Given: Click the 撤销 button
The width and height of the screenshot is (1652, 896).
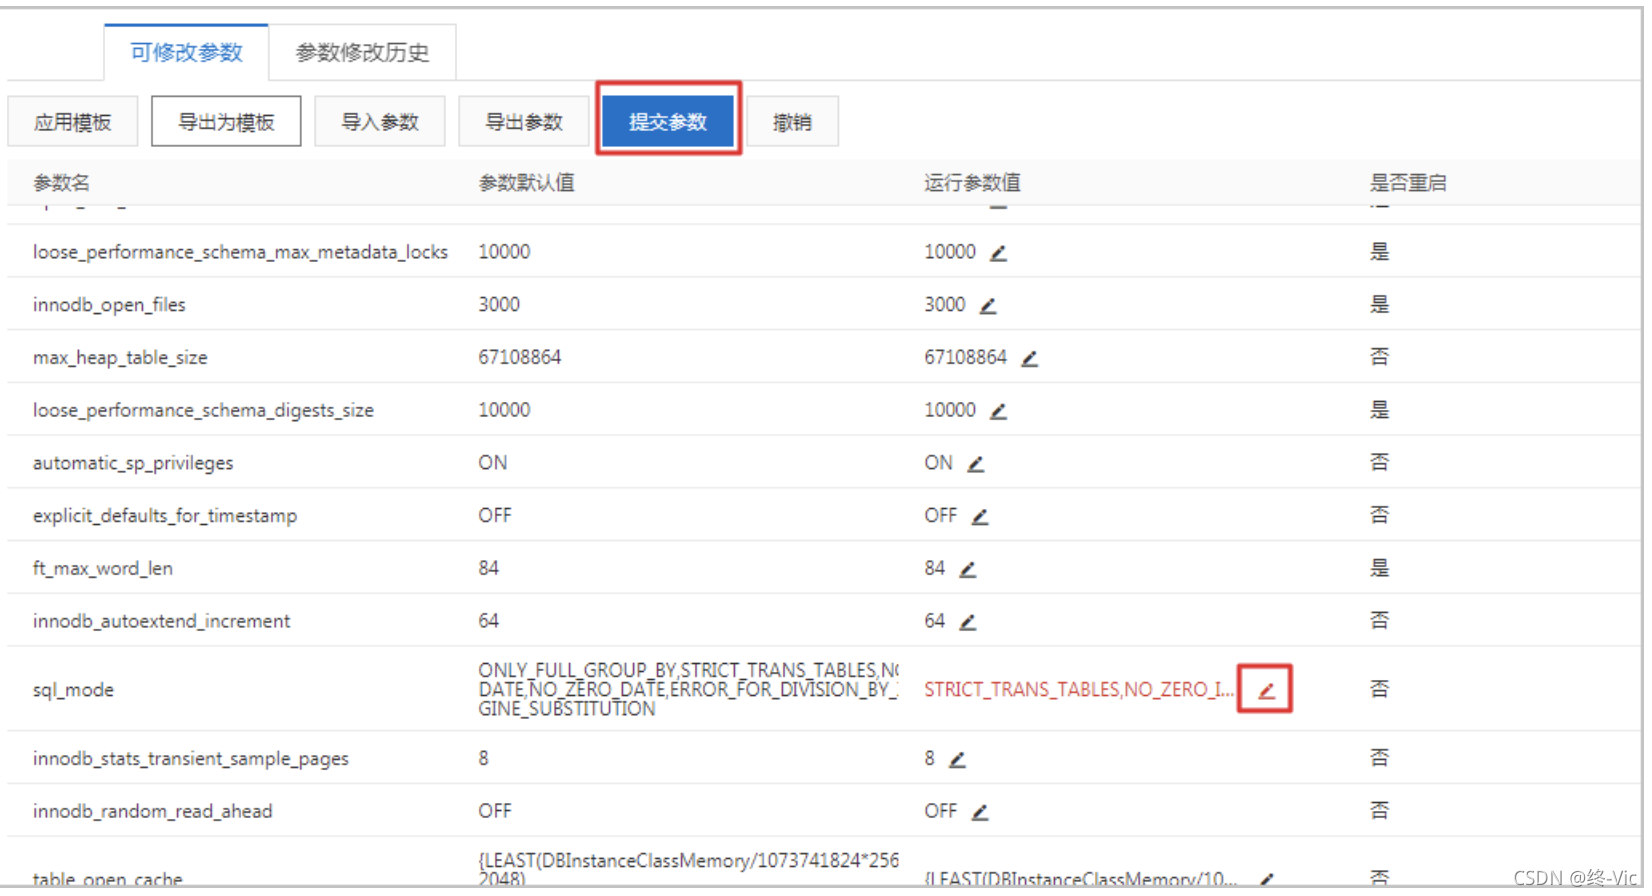Looking at the screenshot, I should 792,122.
